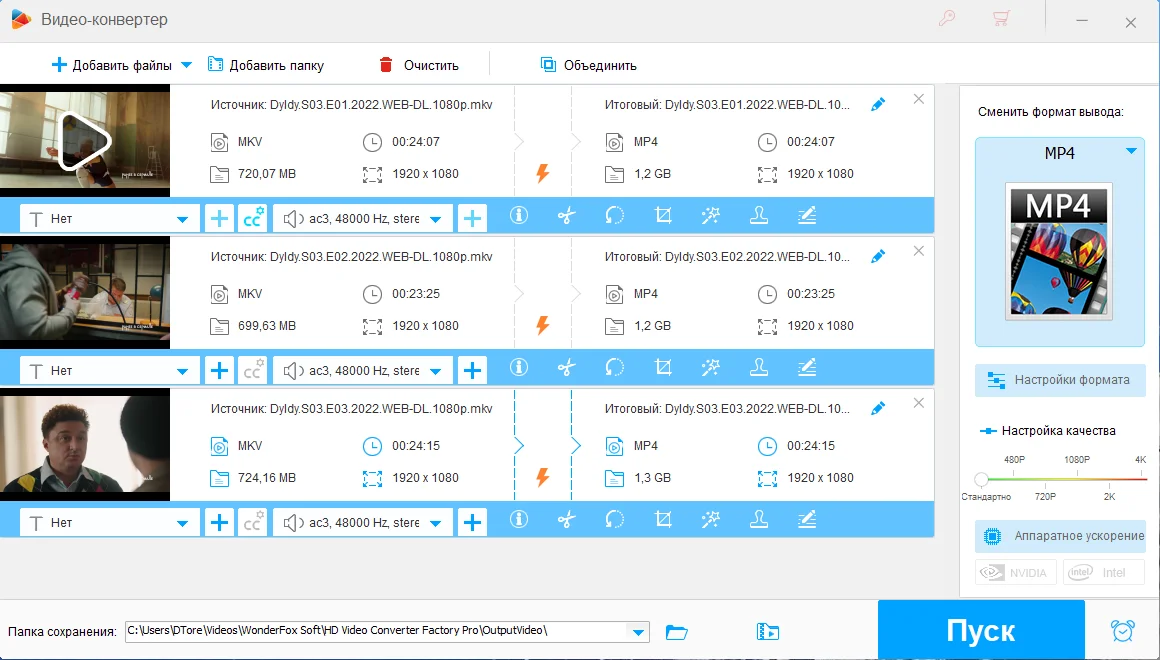Image resolution: width=1160 pixels, height=660 pixels.
Task: Toggle closed captions for E01
Action: (x=252, y=218)
